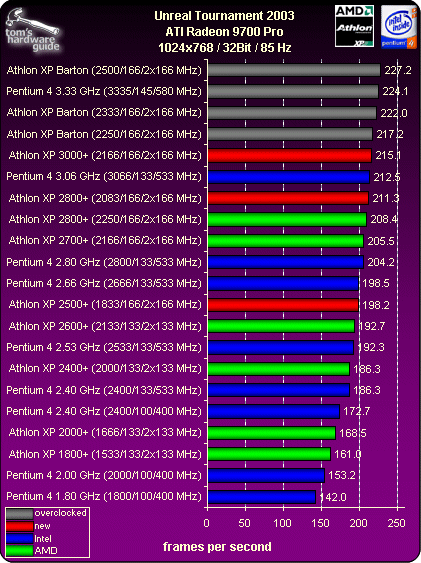Click the 224.1 value

395,92
